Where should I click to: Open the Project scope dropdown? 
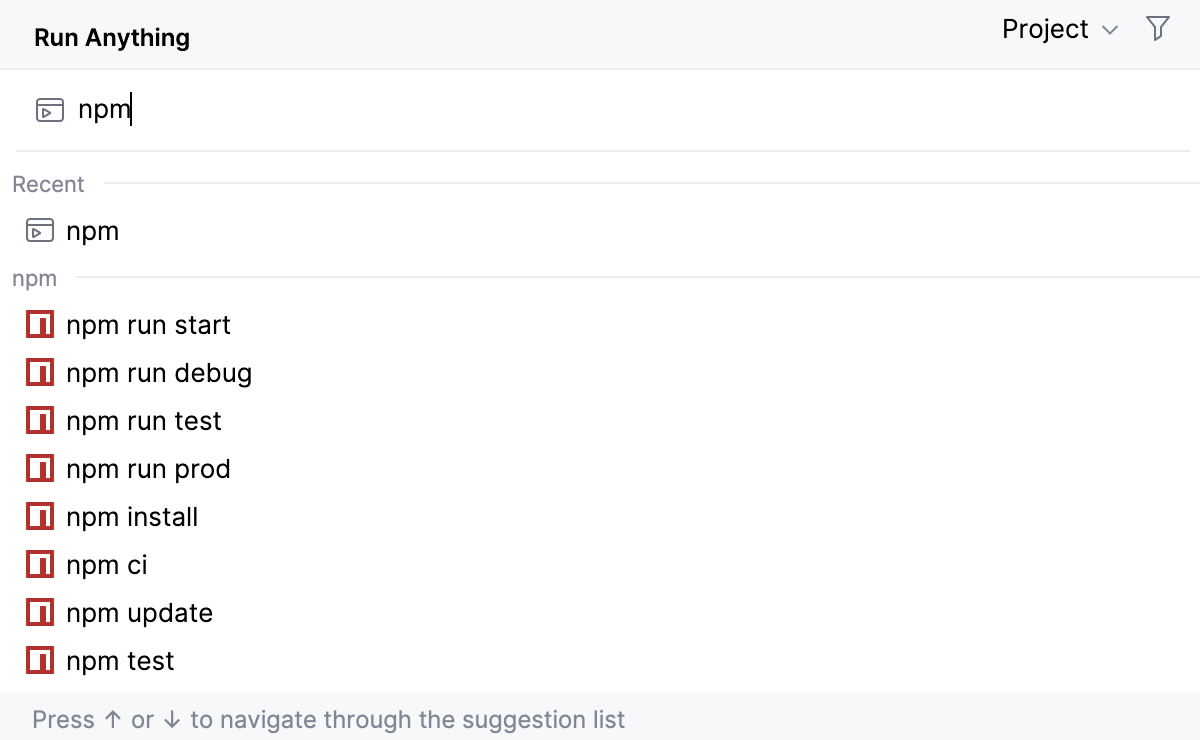(x=1059, y=29)
